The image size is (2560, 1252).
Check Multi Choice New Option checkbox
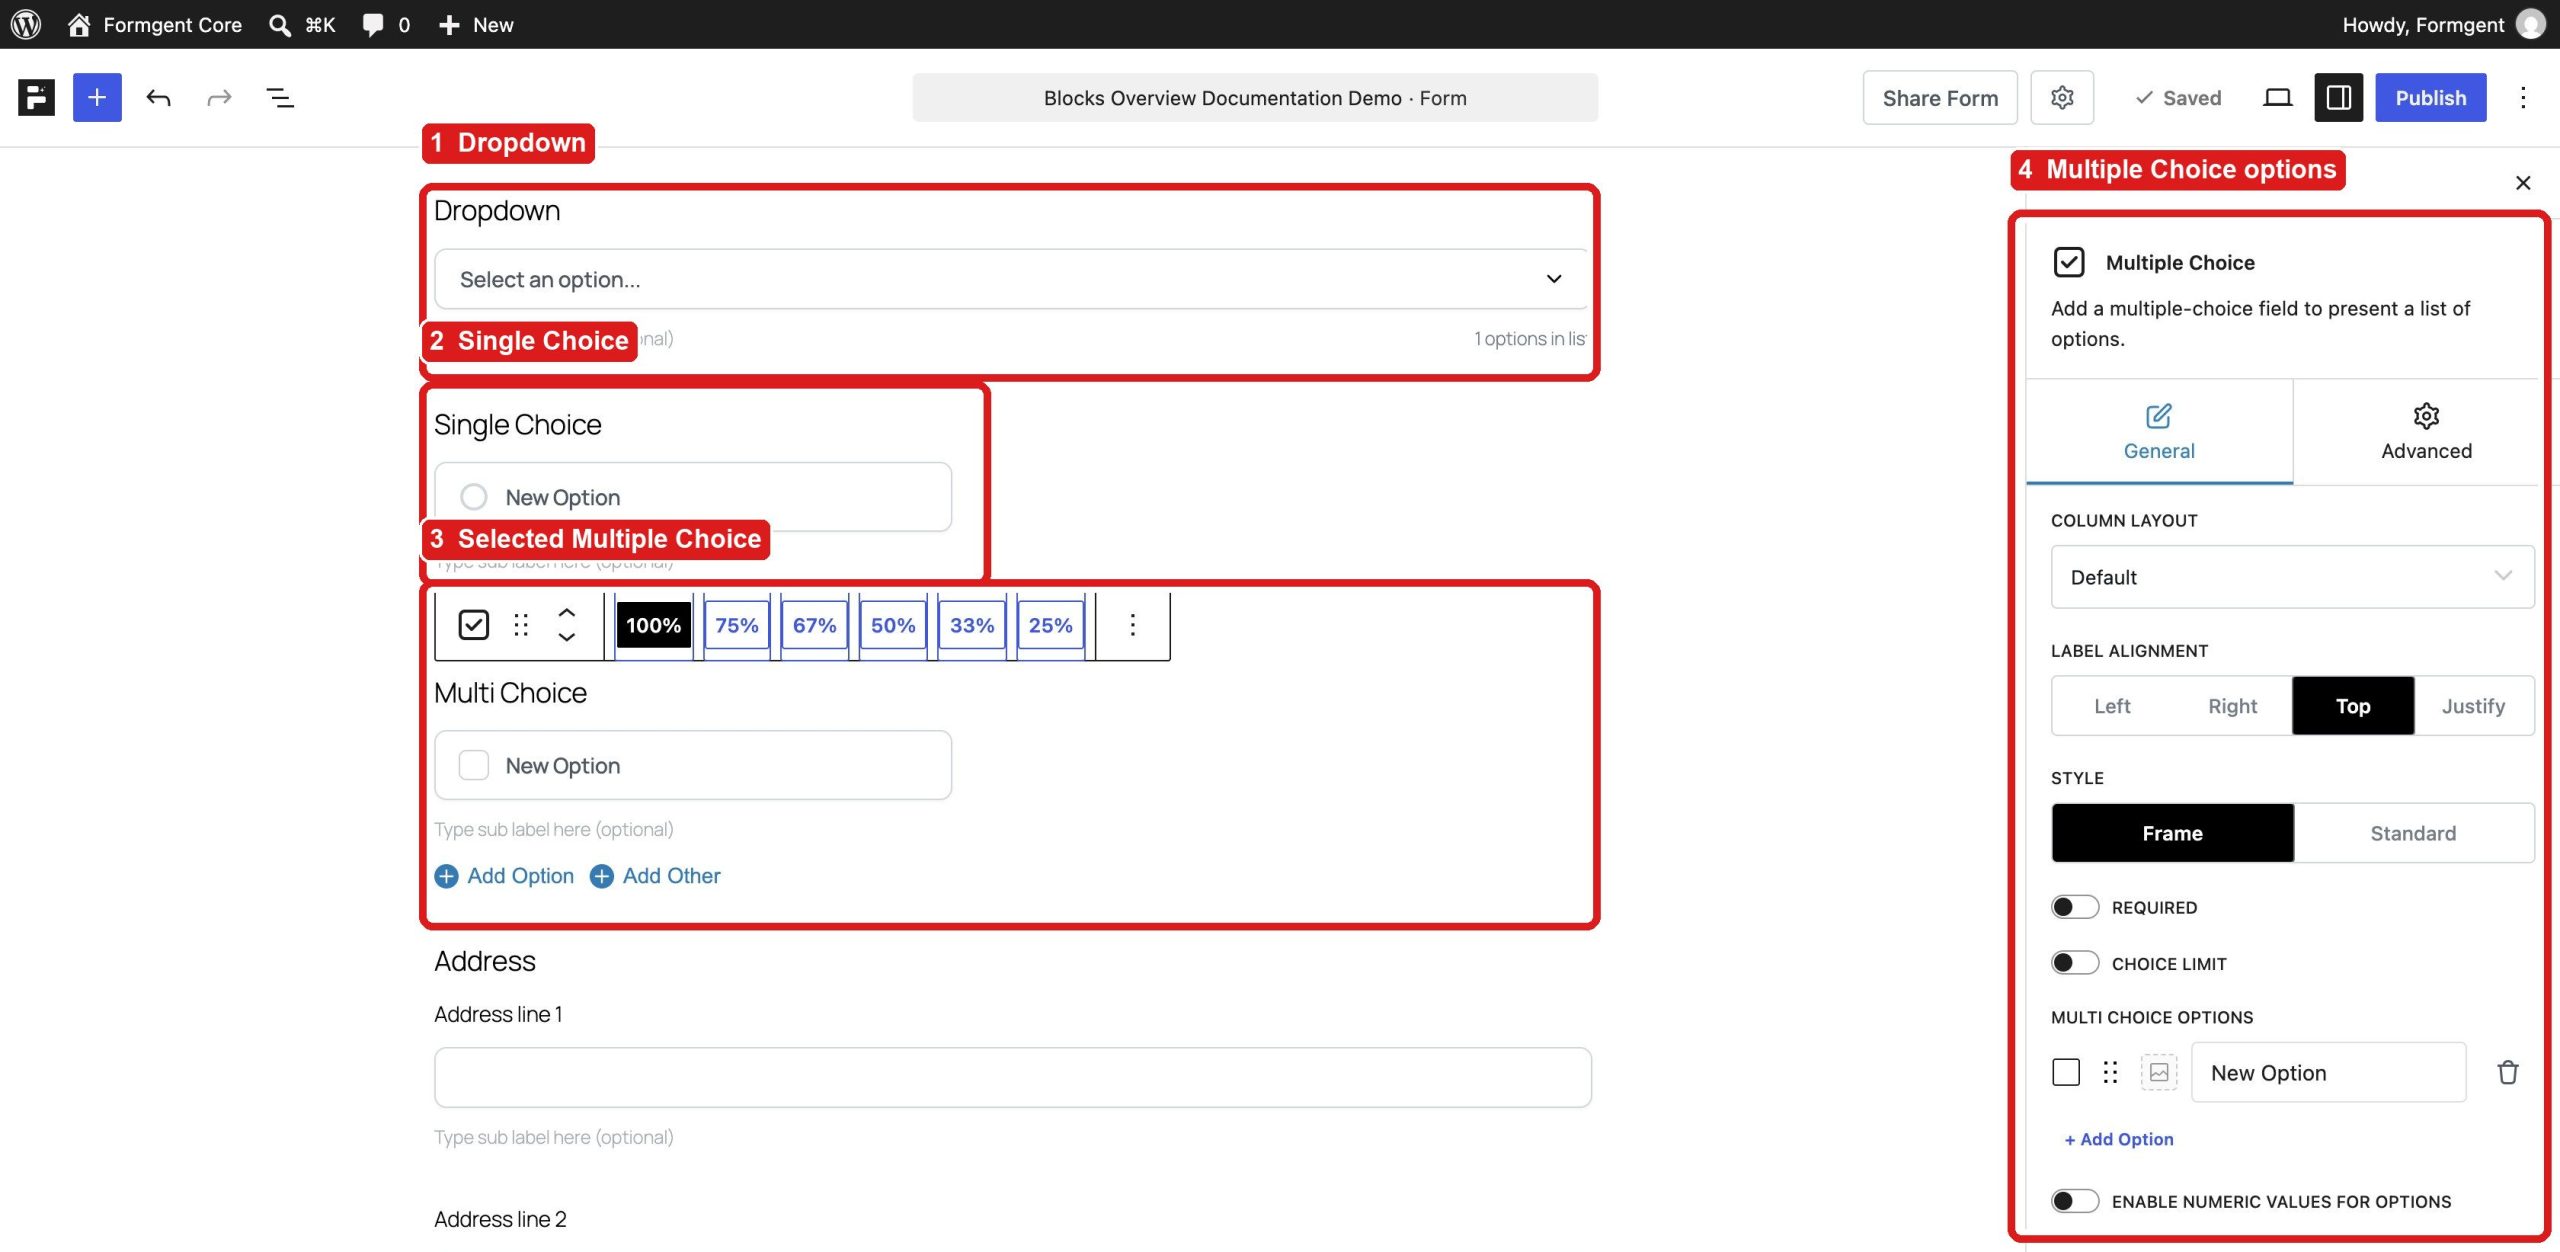[473, 765]
